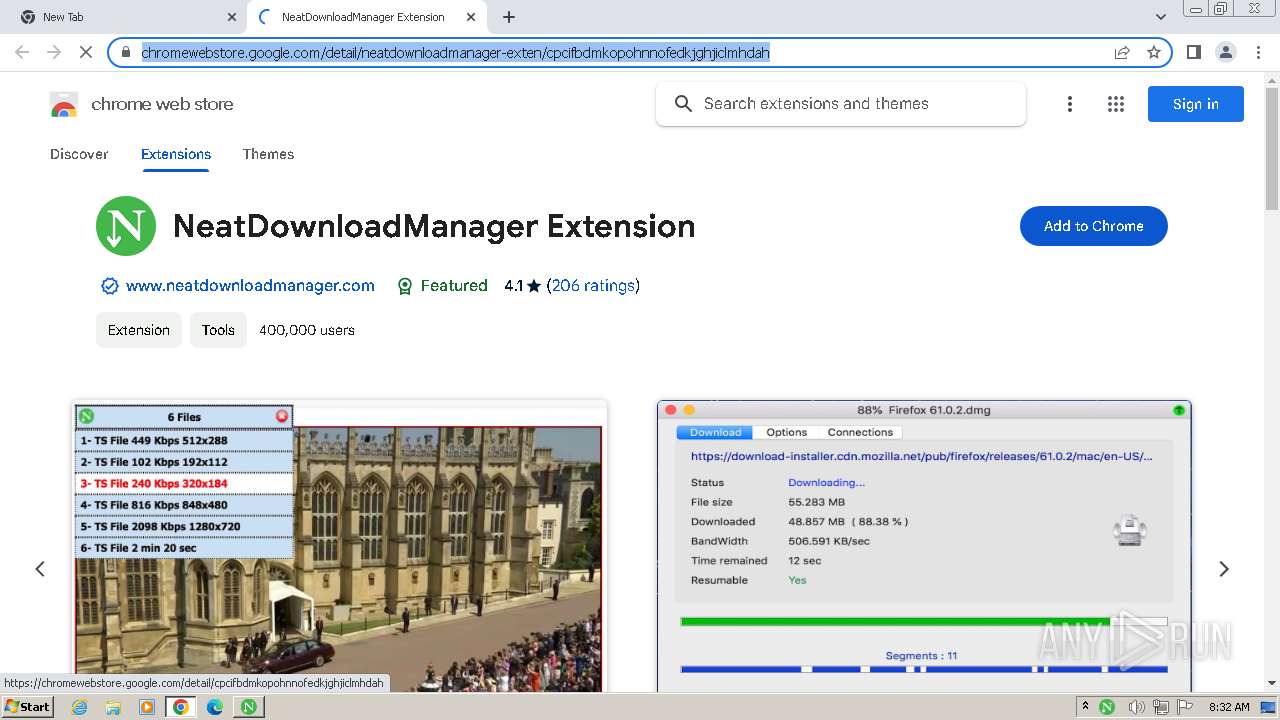Viewport: 1280px width, 720px height.
Task: Open the Windows Start menu
Action: (27, 707)
